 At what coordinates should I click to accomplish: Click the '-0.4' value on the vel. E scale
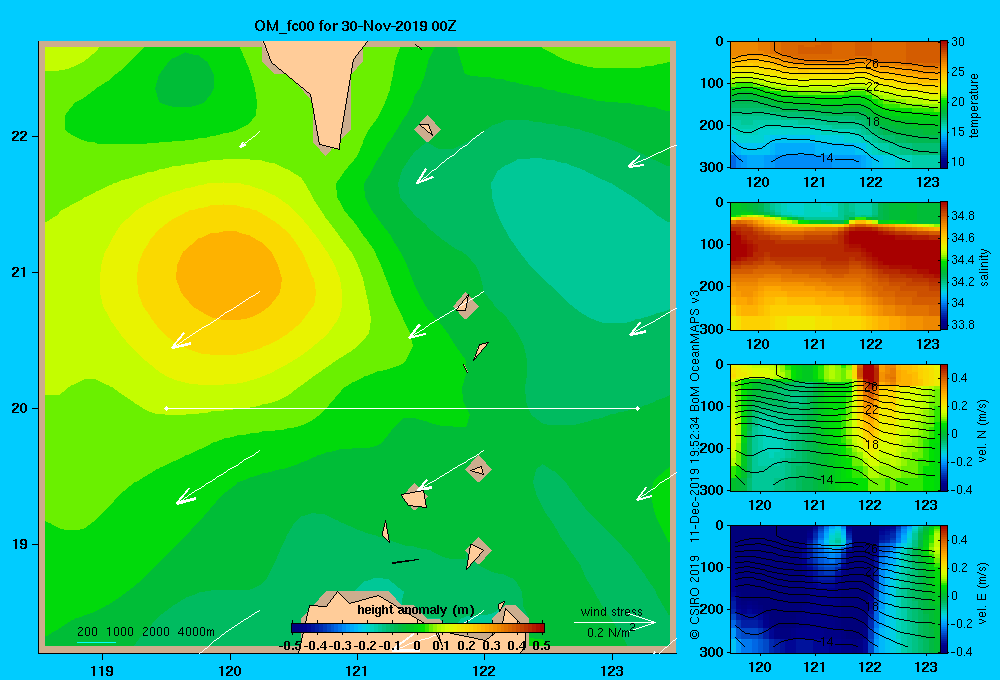pos(961,652)
